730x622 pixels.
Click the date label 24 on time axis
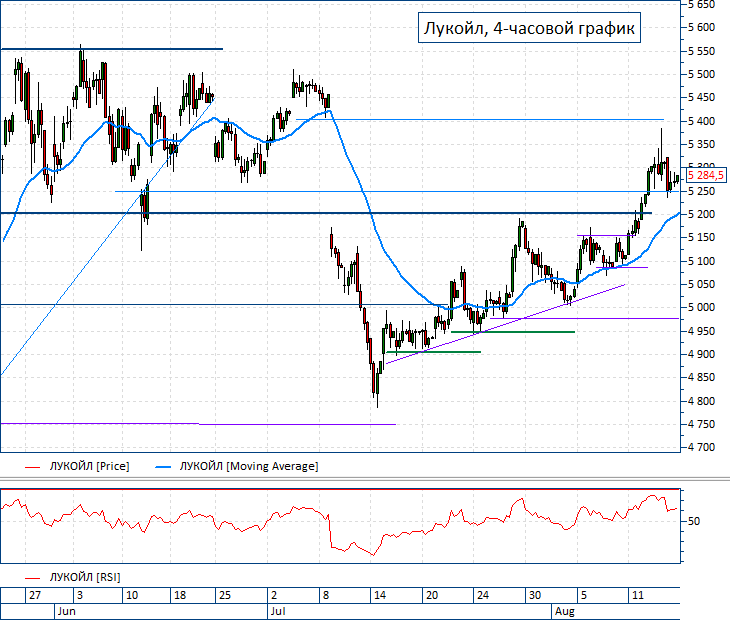(483, 595)
